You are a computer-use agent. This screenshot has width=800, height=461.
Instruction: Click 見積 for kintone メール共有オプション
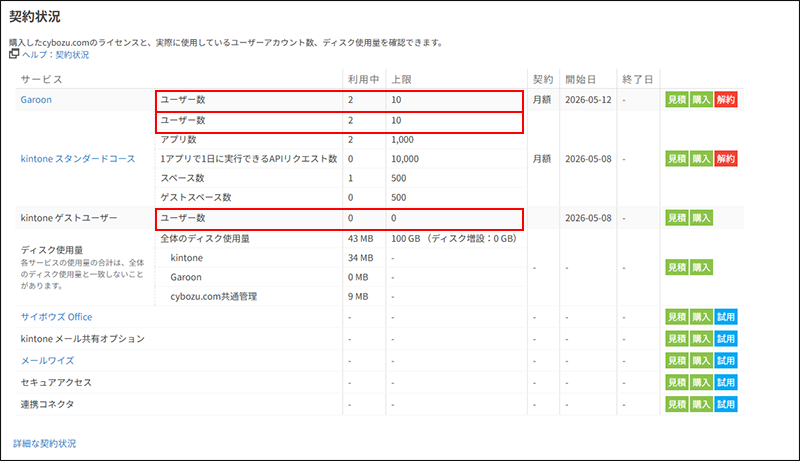click(677, 339)
